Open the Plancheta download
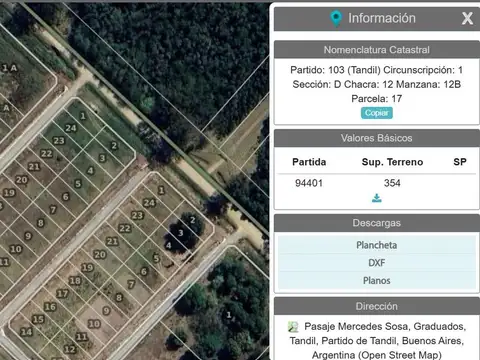The image size is (480, 360). [377, 245]
